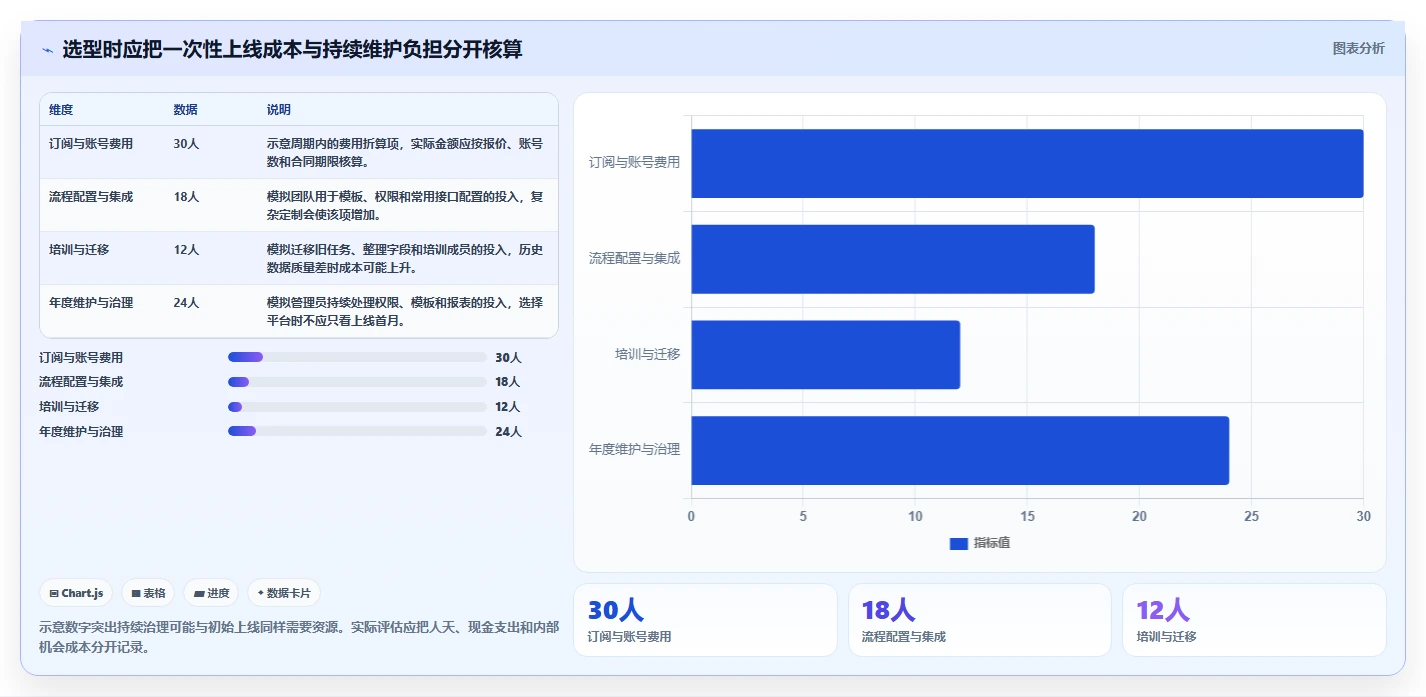Click the 年度维护与治理 progress bar

(357, 432)
